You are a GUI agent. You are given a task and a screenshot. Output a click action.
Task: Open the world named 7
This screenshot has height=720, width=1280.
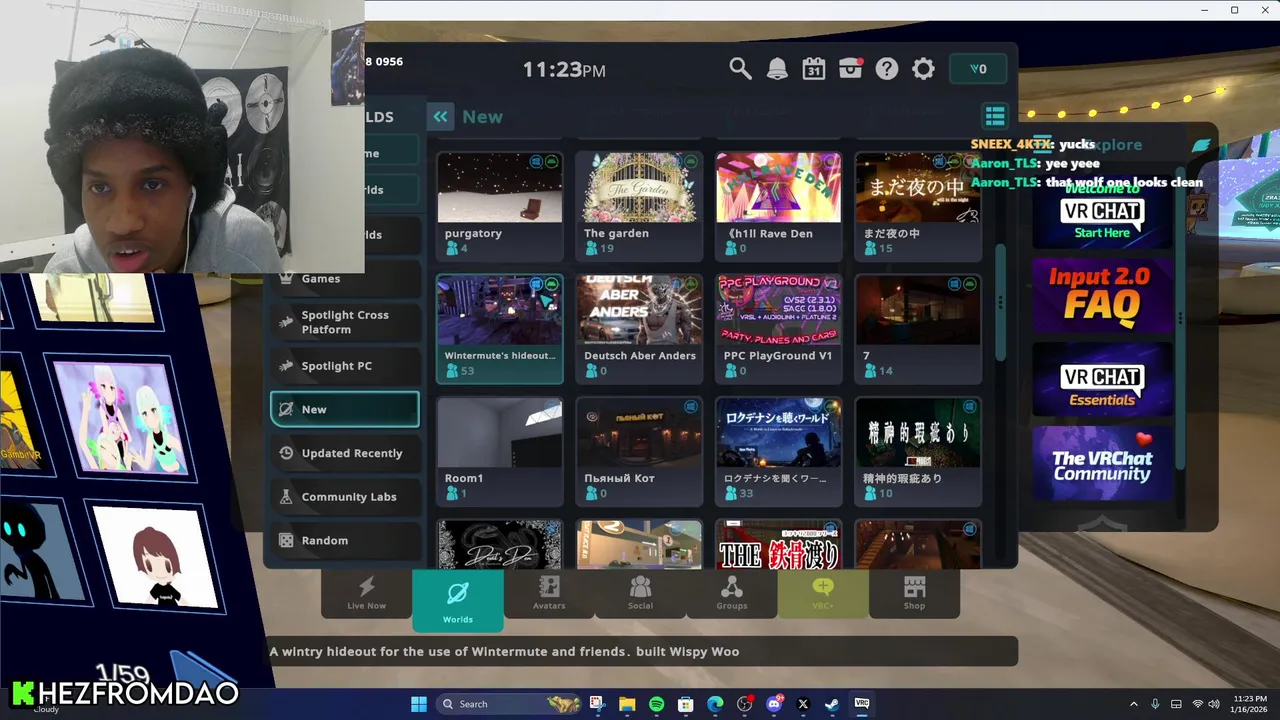point(917,328)
